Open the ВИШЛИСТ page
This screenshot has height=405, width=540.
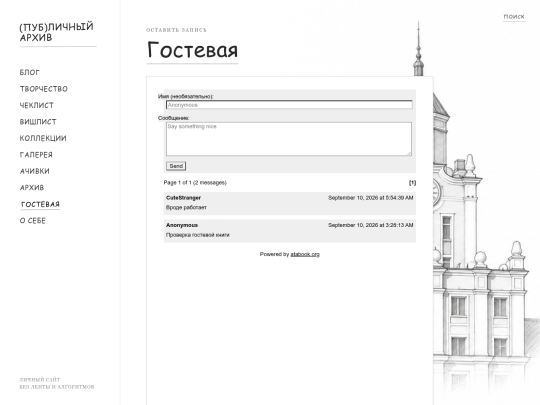[x=38, y=122]
